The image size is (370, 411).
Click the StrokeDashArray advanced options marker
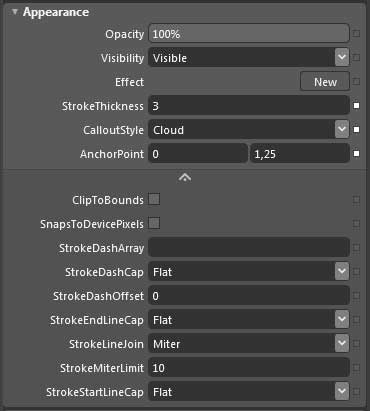click(356, 248)
